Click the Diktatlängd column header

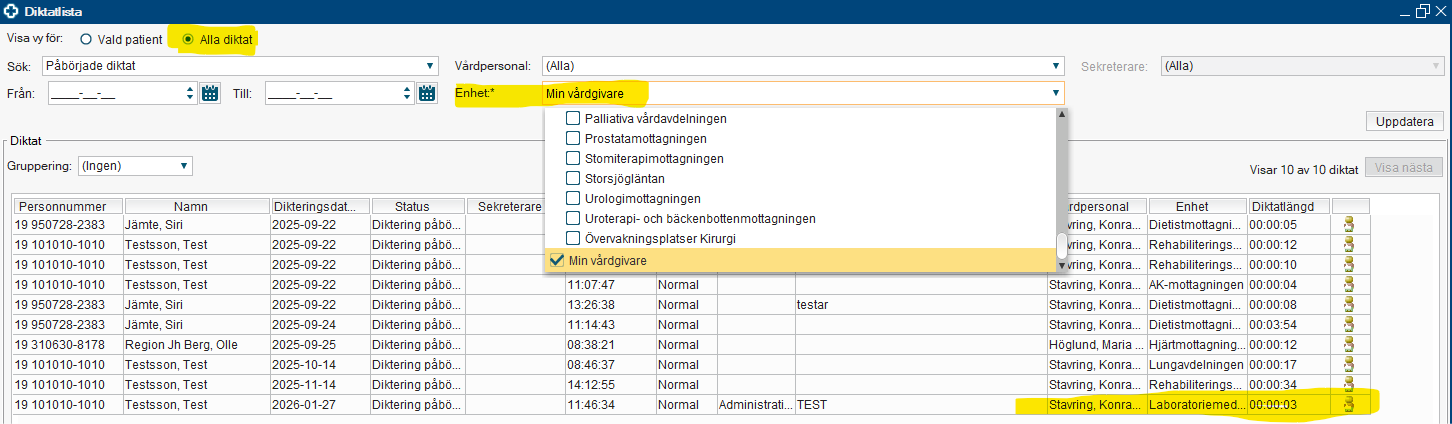point(1289,206)
